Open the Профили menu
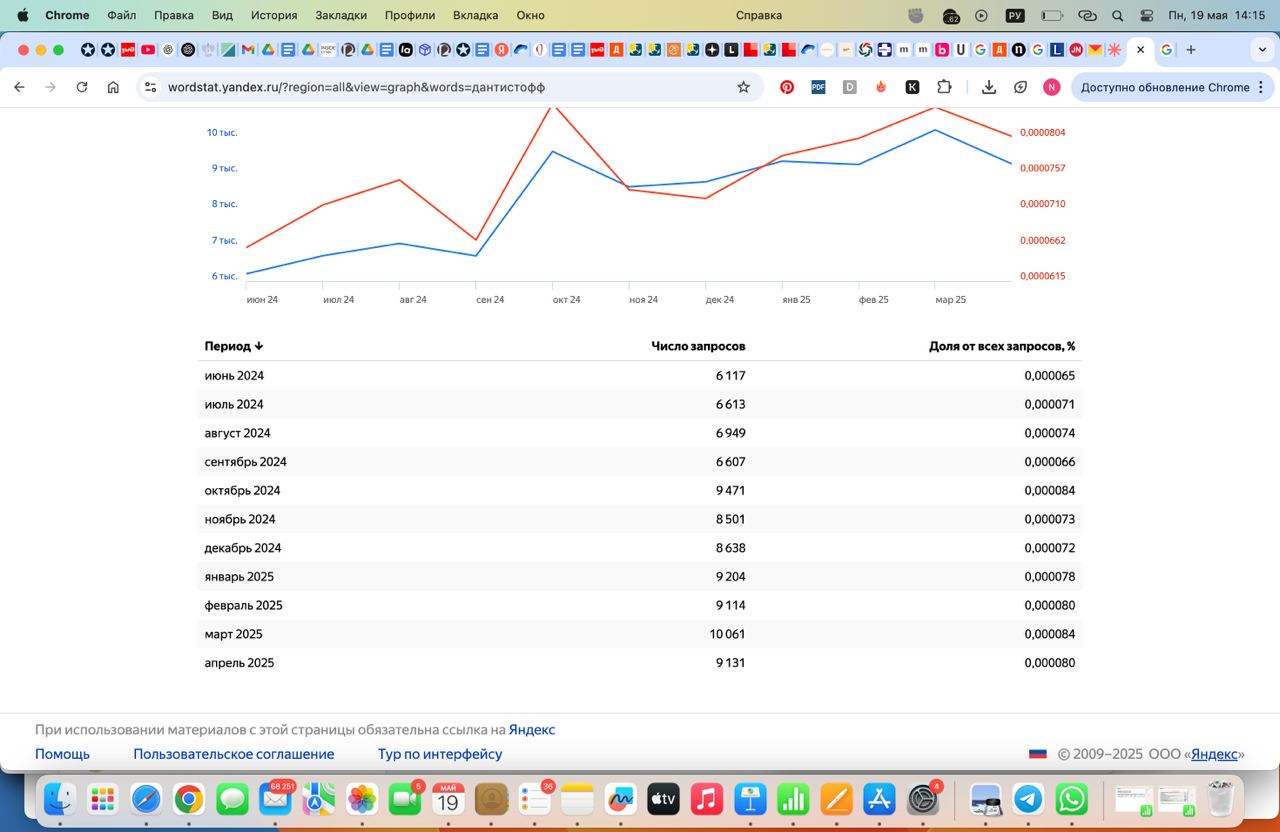 (x=410, y=15)
